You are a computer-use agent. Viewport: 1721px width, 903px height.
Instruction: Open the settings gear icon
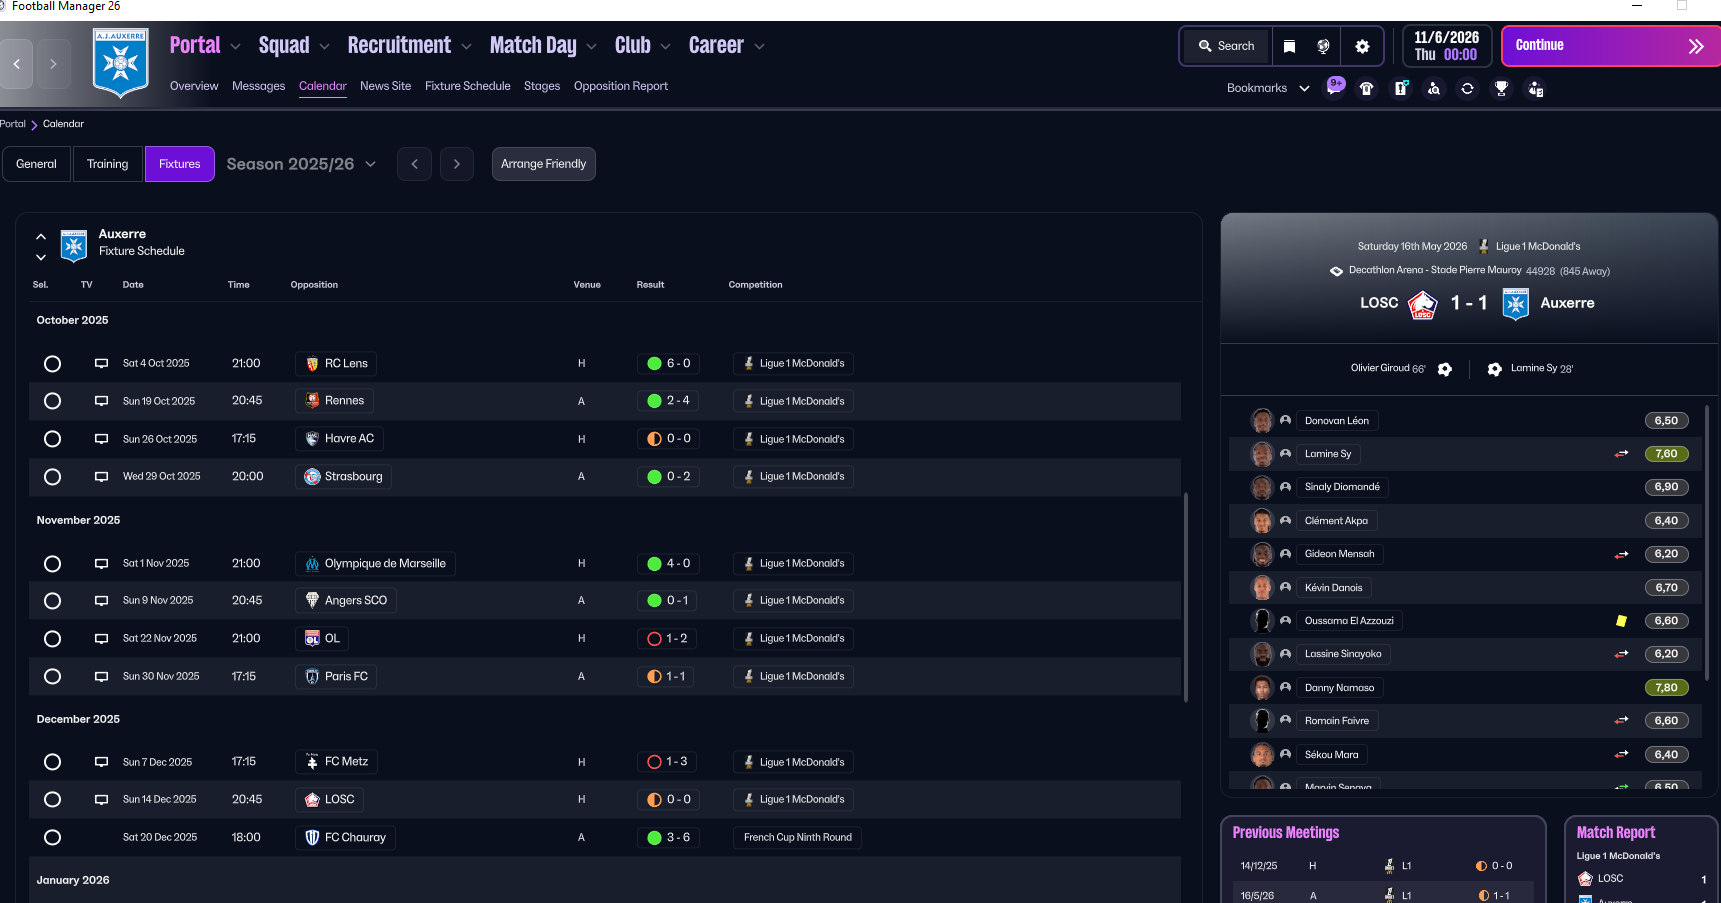pos(1362,46)
